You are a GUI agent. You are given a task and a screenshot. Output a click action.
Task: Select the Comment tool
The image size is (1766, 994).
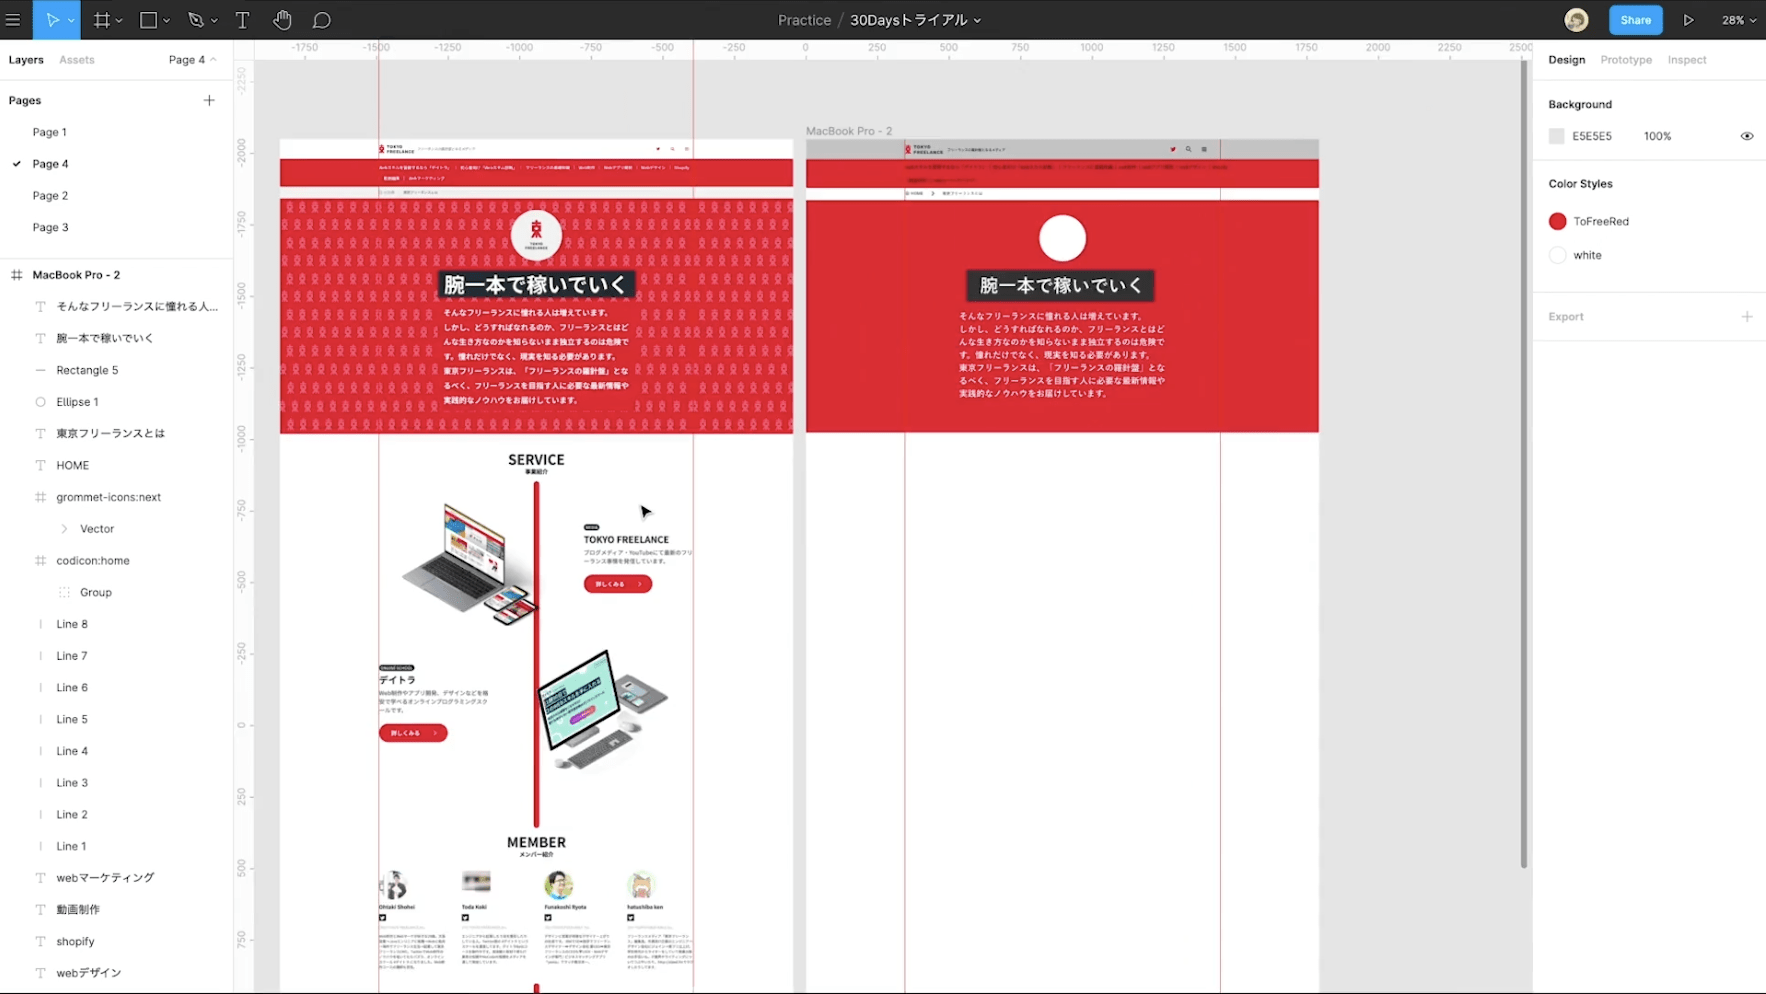pyautogui.click(x=321, y=20)
